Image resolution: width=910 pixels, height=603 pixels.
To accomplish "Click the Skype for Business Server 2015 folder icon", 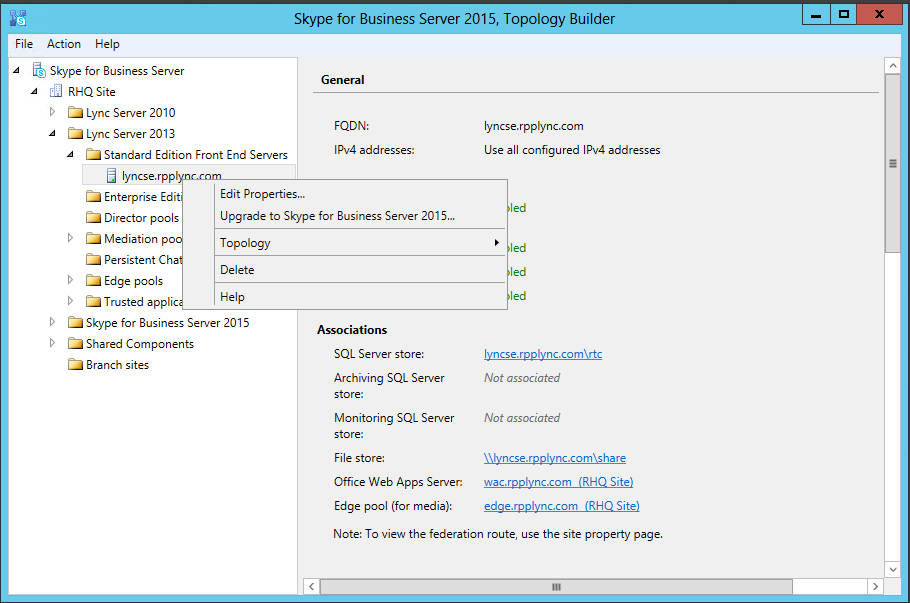I will 75,322.
